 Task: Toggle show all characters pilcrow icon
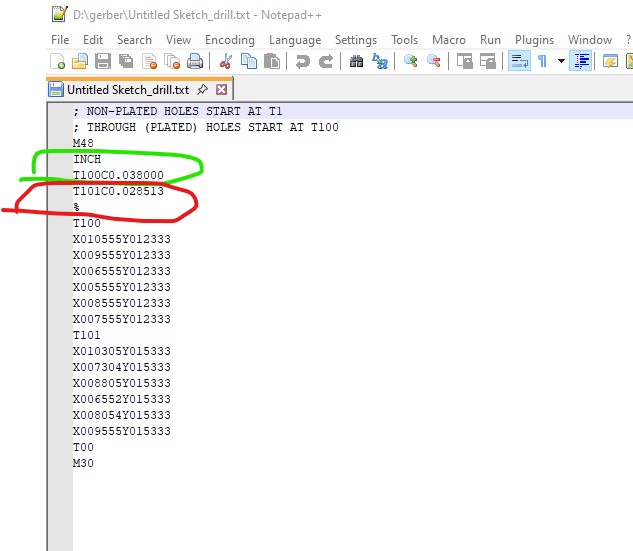(x=542, y=62)
